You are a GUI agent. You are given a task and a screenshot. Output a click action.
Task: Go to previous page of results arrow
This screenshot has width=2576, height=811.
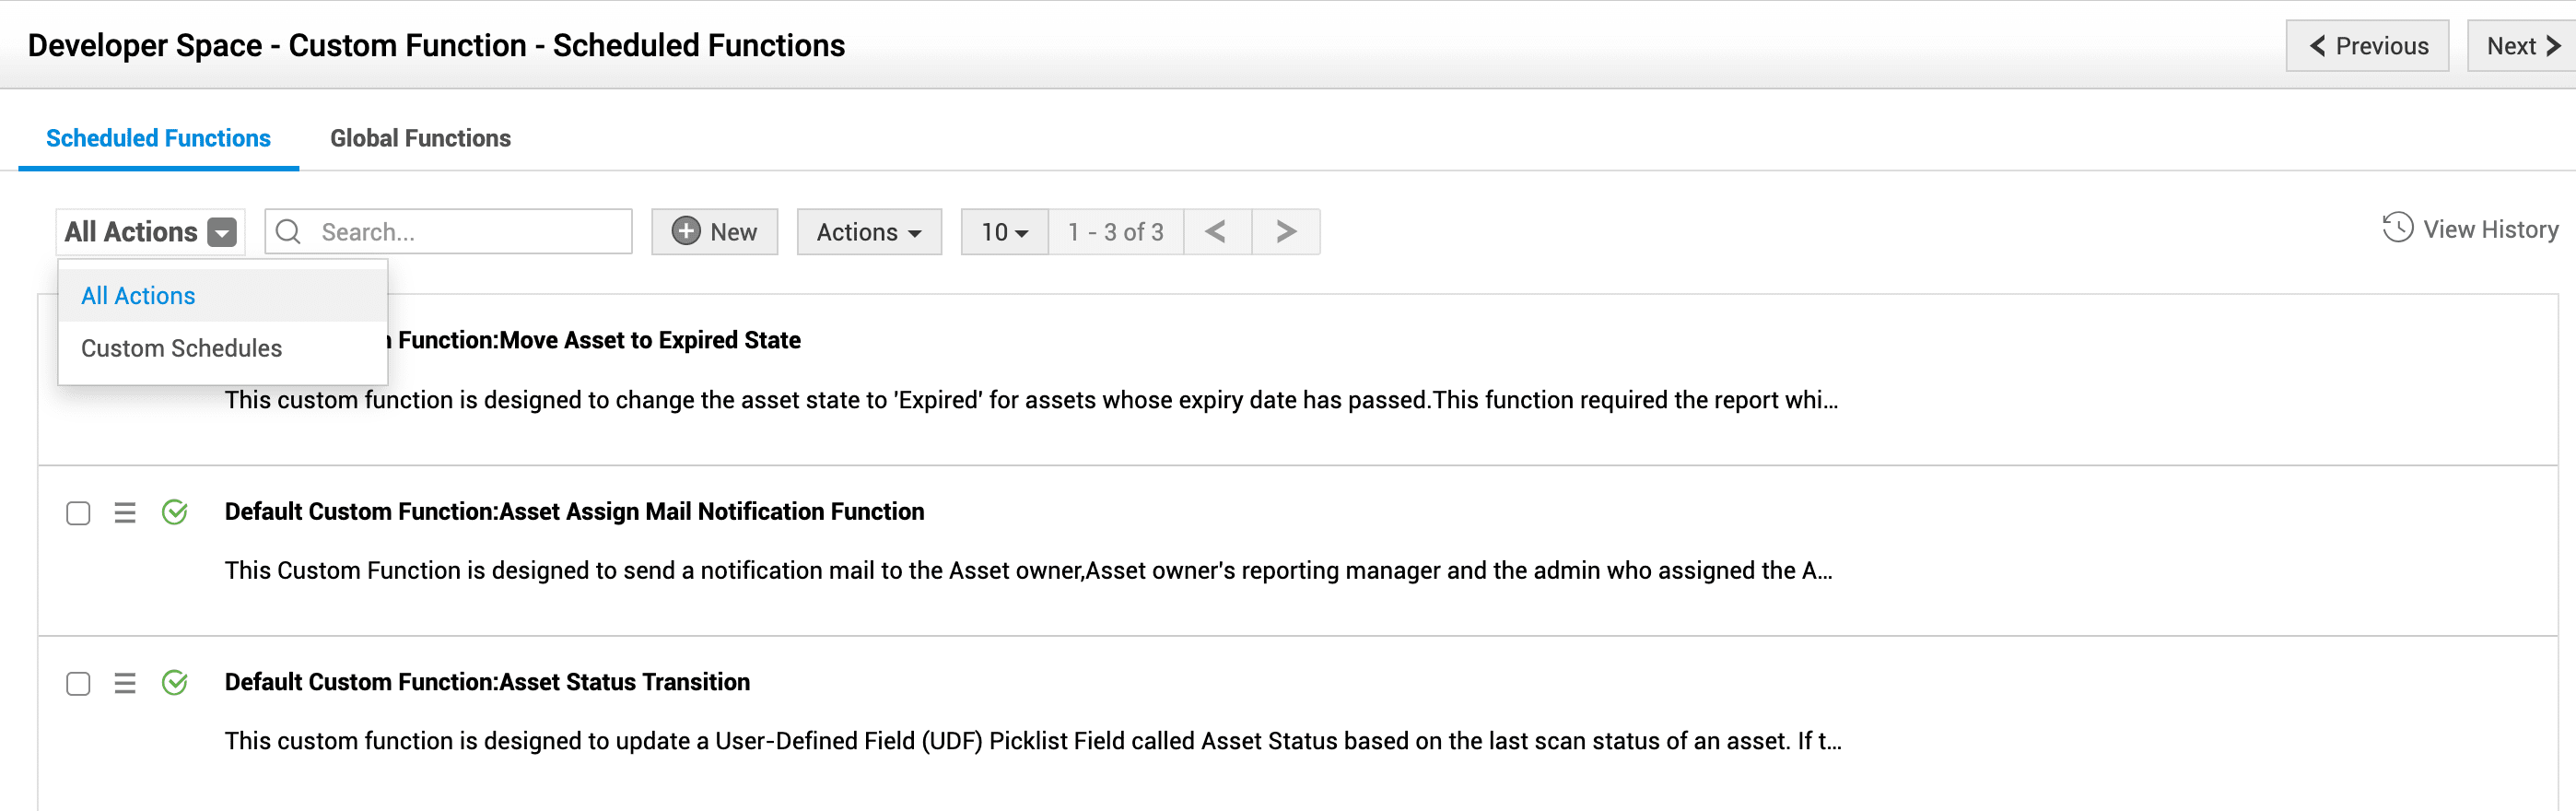coord(1216,232)
